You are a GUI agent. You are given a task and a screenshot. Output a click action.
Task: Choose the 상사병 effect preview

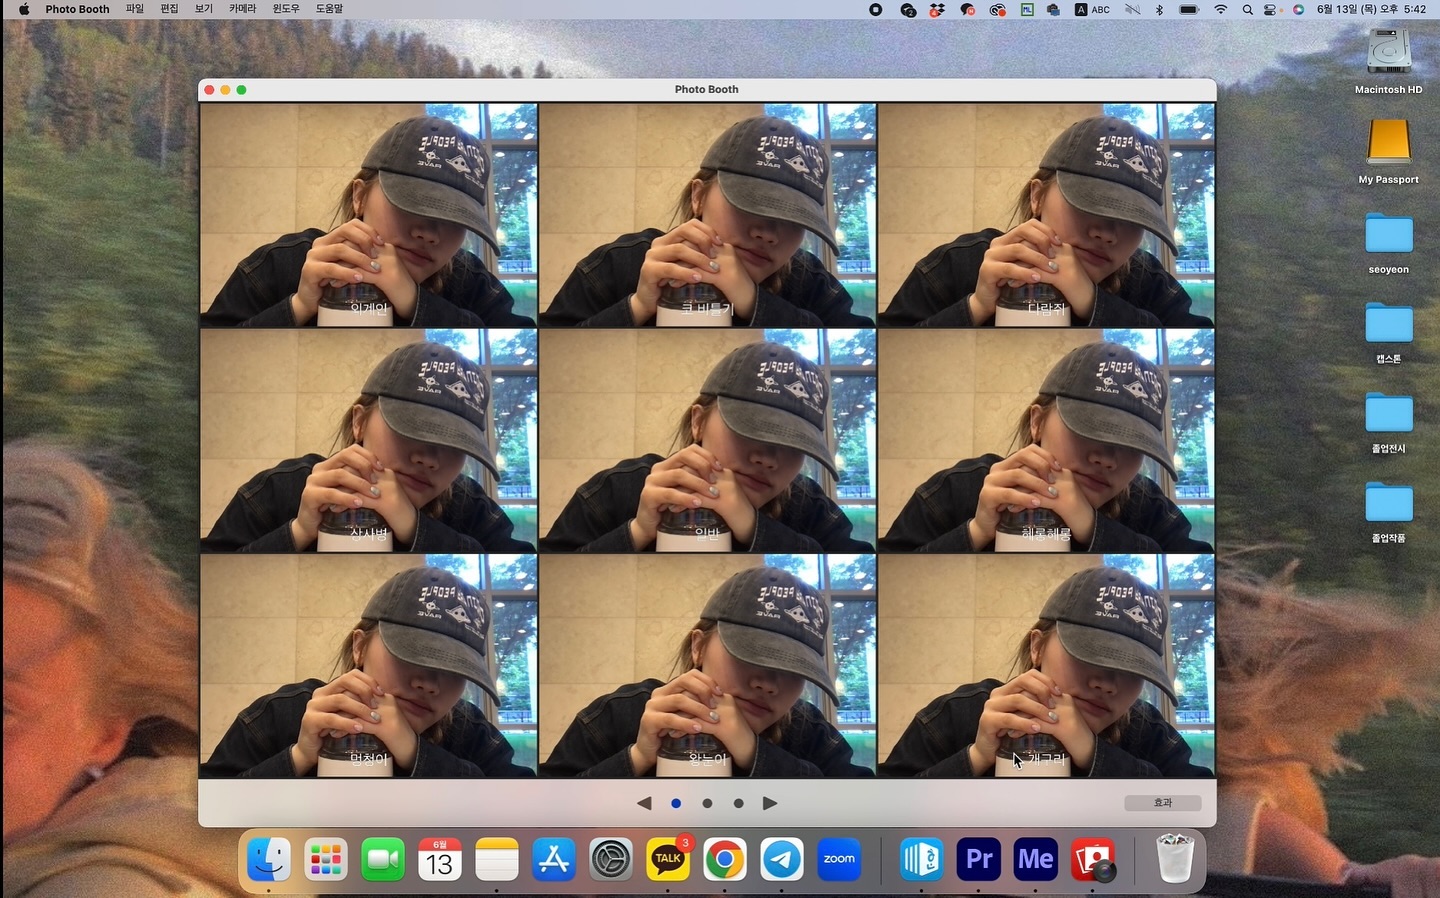(x=369, y=440)
